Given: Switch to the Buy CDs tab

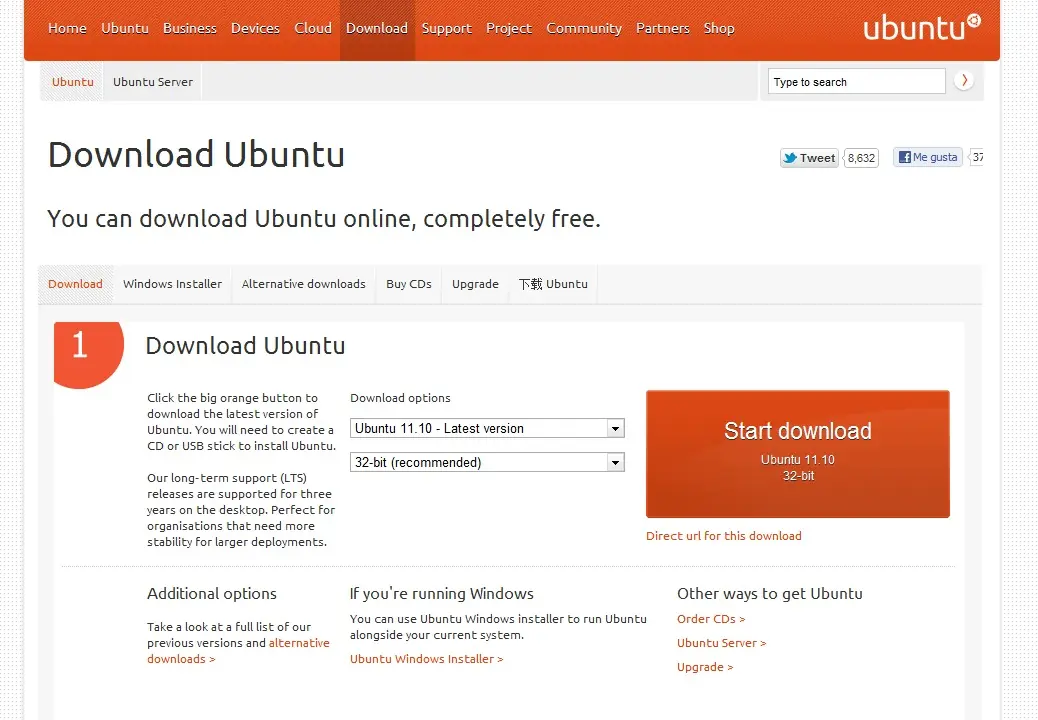Looking at the screenshot, I should pos(408,284).
